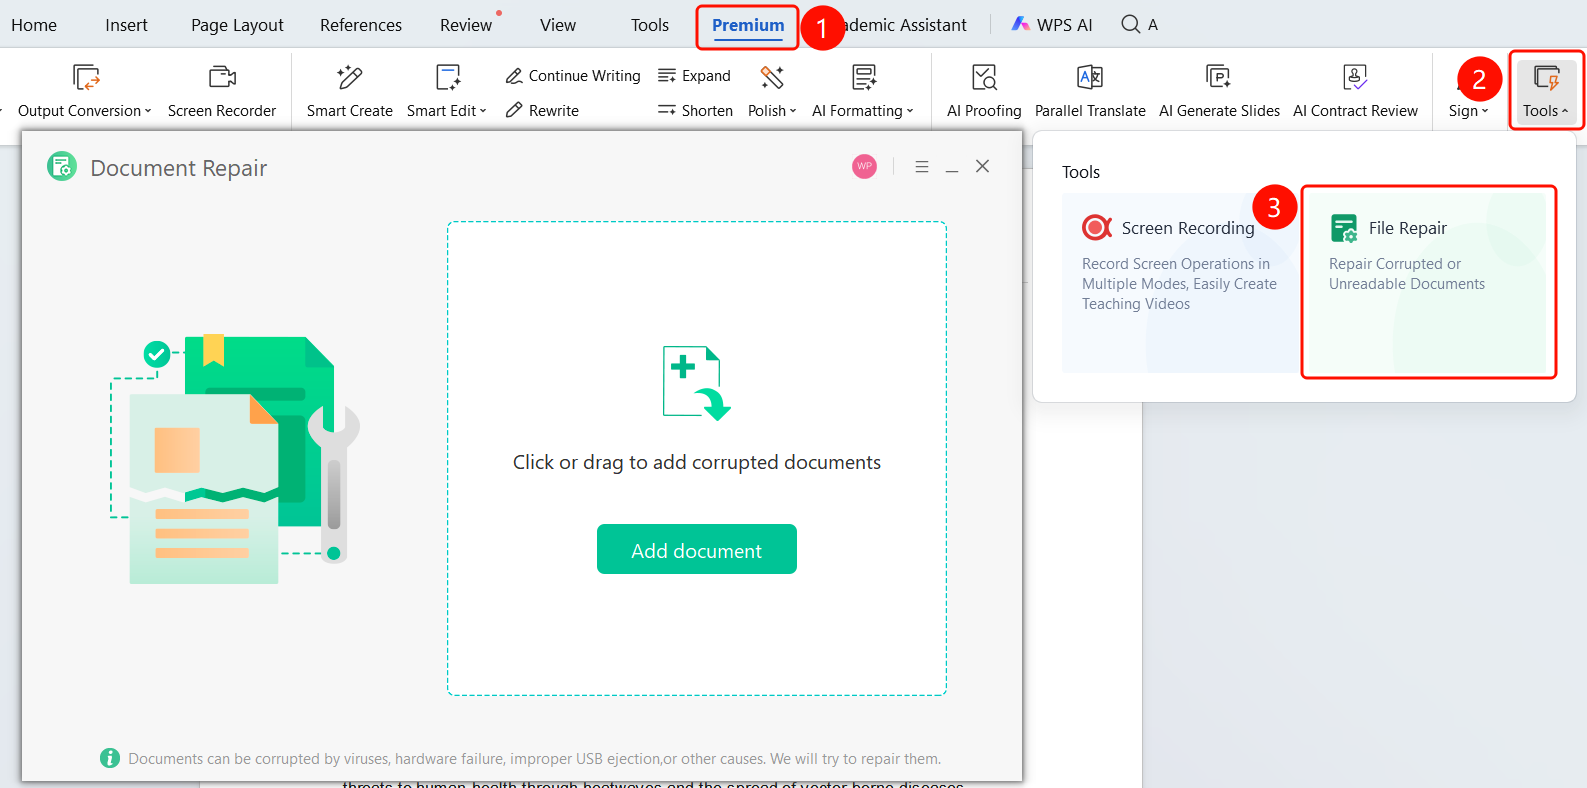Click the Add document button

pyautogui.click(x=697, y=549)
